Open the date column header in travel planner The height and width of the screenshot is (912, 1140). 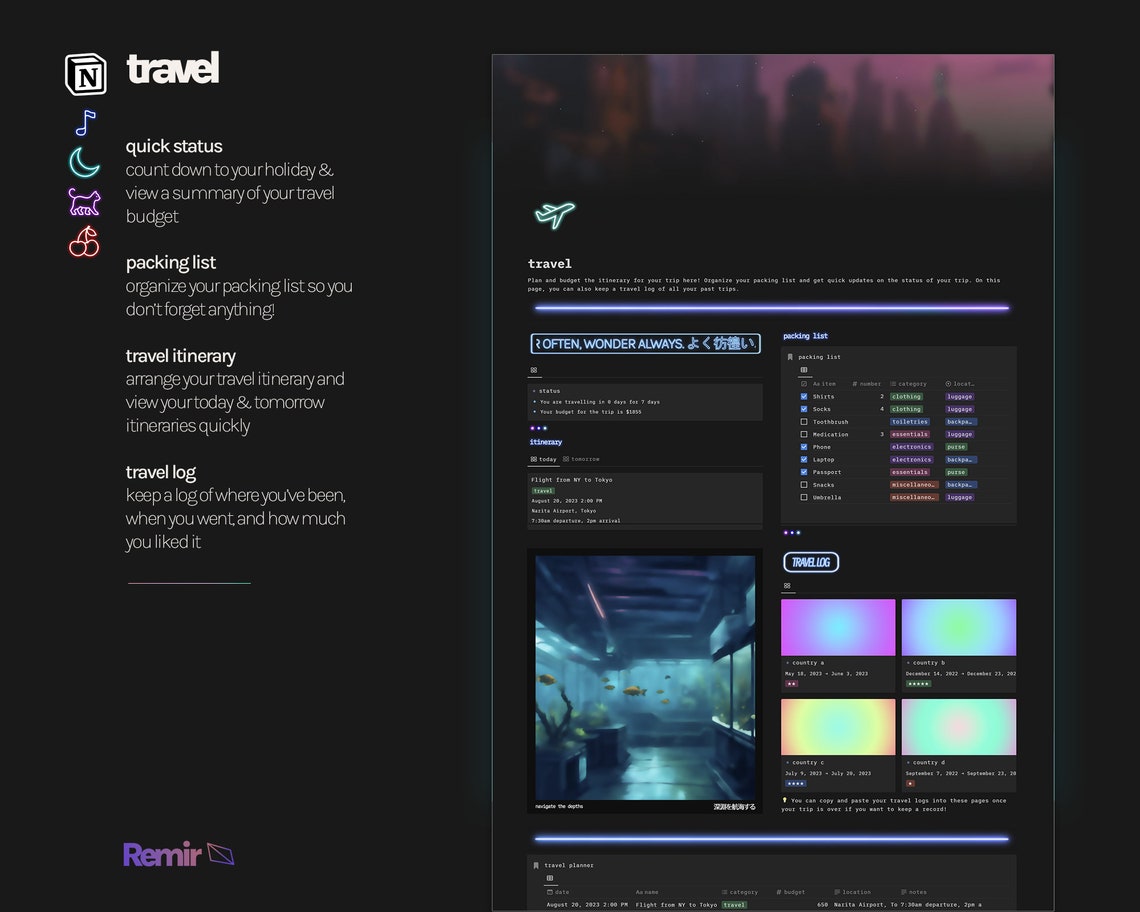pyautogui.click(x=558, y=892)
